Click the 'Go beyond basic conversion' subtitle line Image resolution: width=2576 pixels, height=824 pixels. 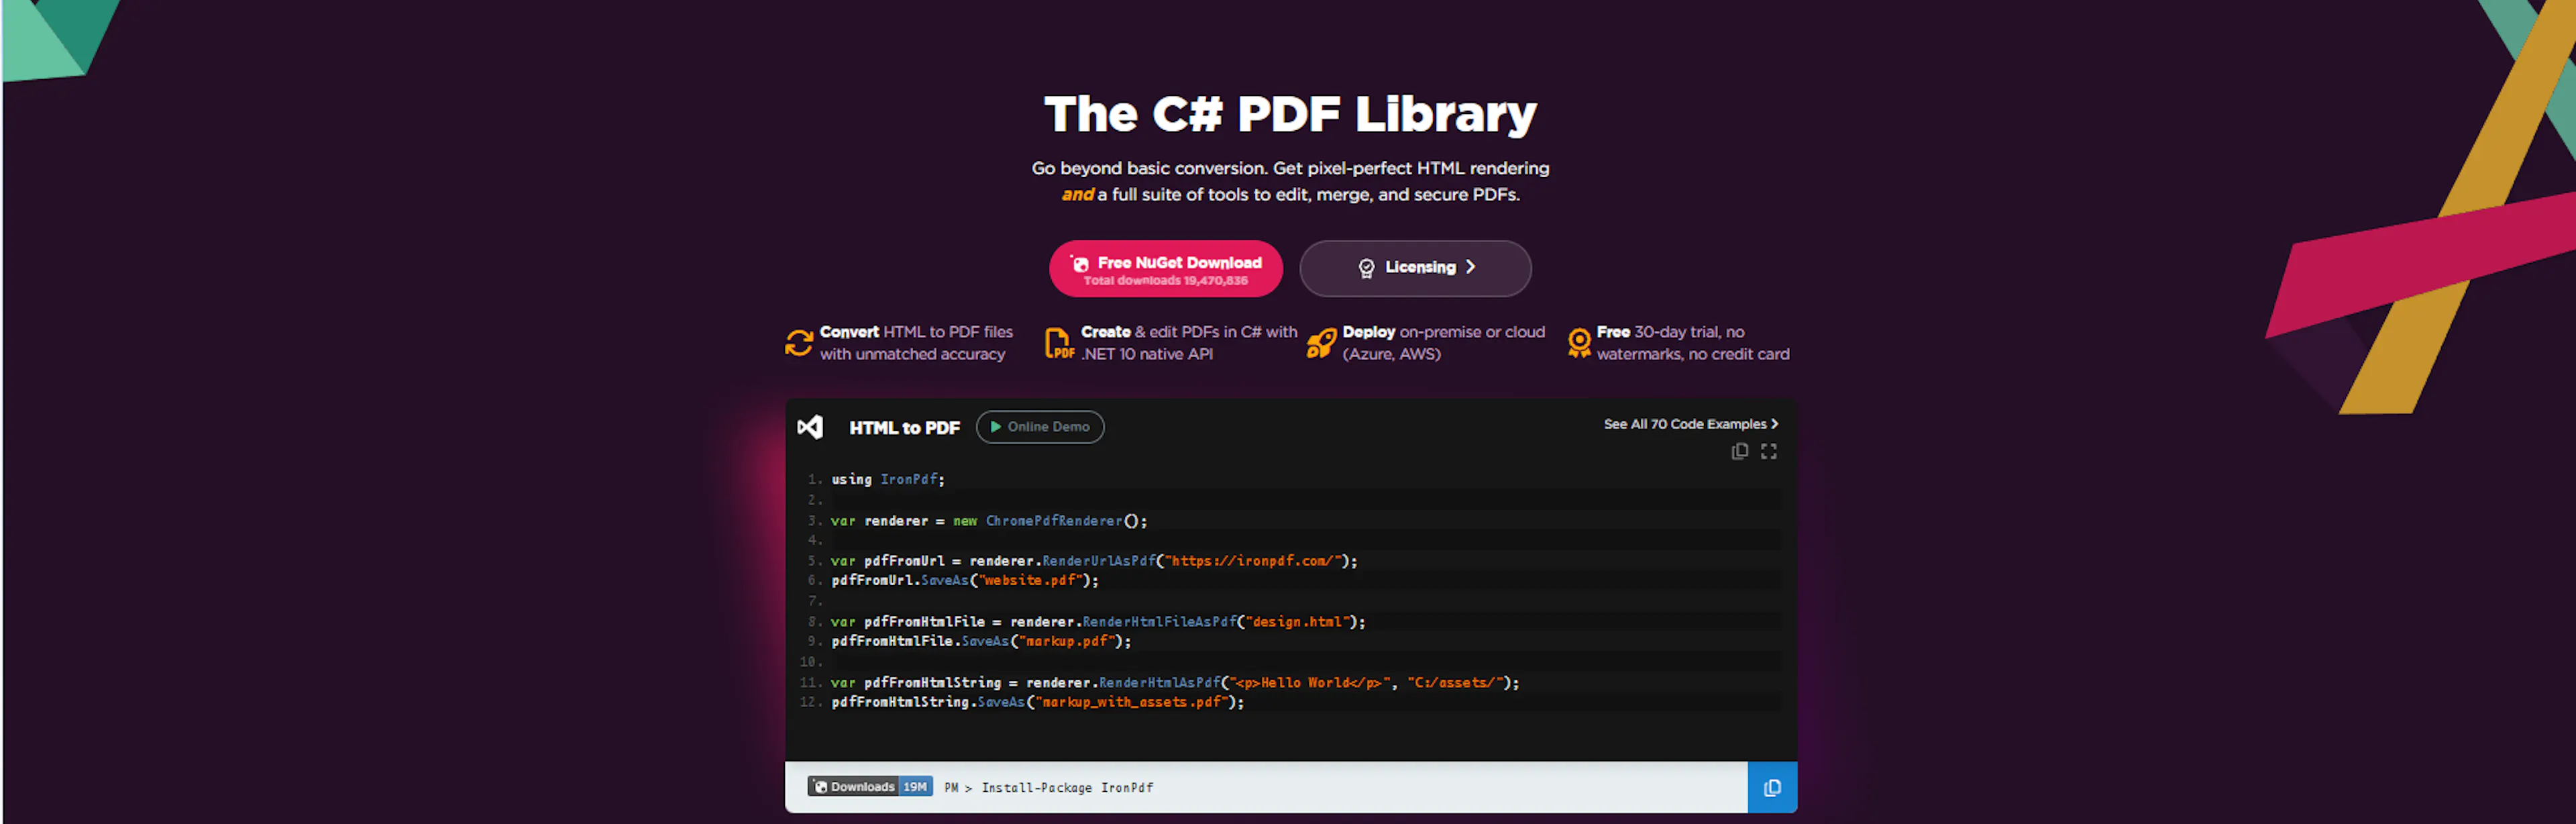coord(1290,168)
